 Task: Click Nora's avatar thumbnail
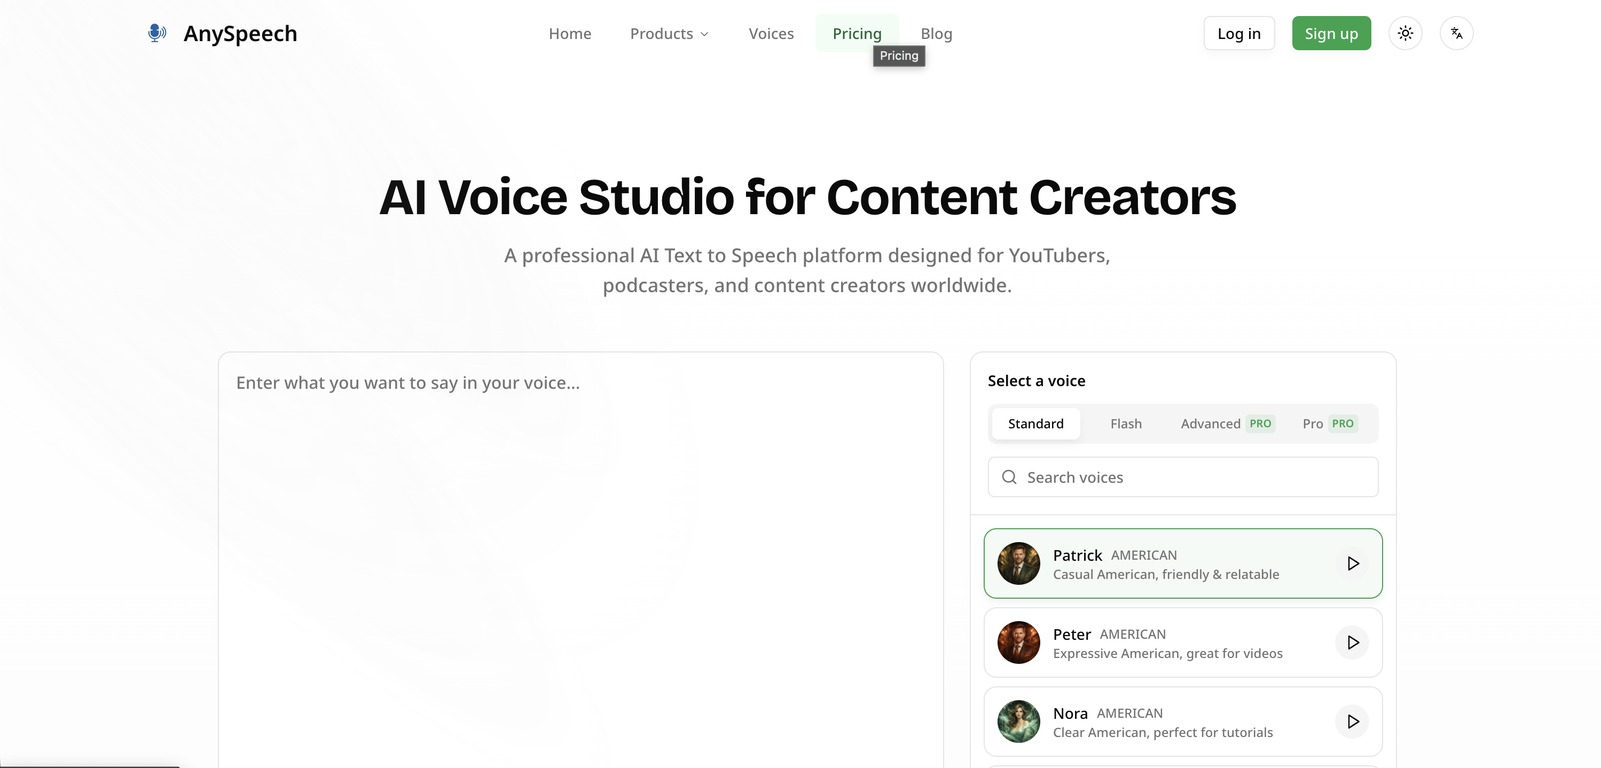pos(1018,722)
